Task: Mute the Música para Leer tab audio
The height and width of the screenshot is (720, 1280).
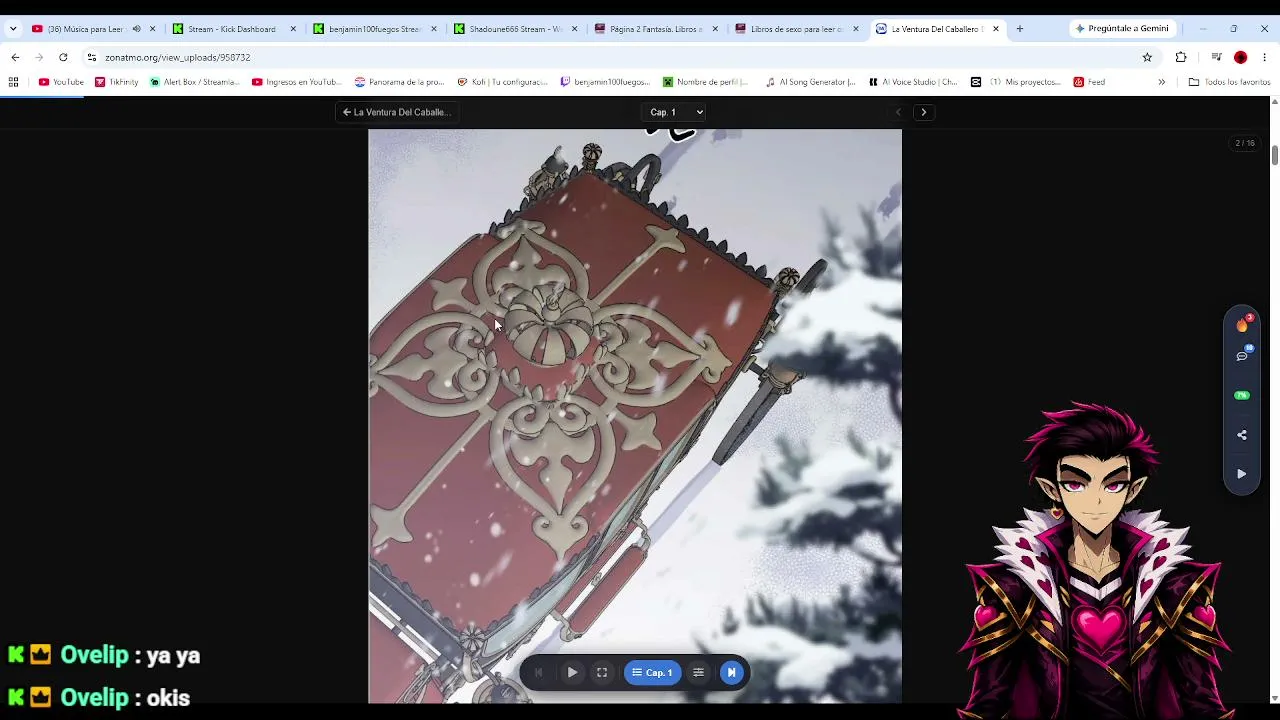Action: tap(136, 29)
